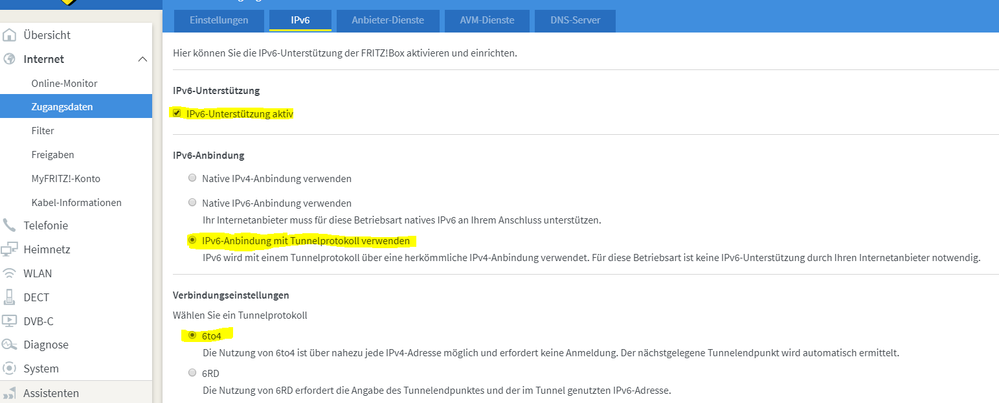Open the AVM-Dienste tab
Image resolution: width=999 pixels, height=403 pixels.
(x=486, y=20)
